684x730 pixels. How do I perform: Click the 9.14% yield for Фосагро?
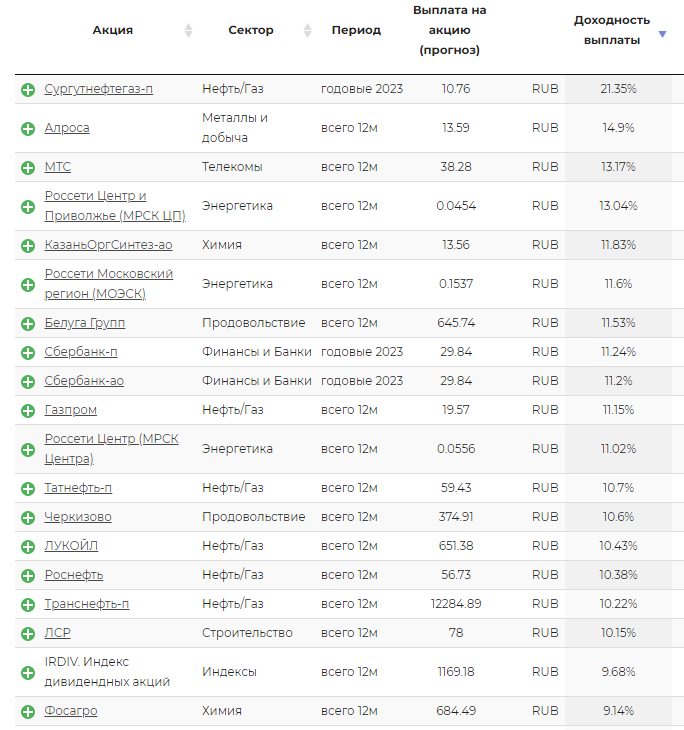pos(618,711)
